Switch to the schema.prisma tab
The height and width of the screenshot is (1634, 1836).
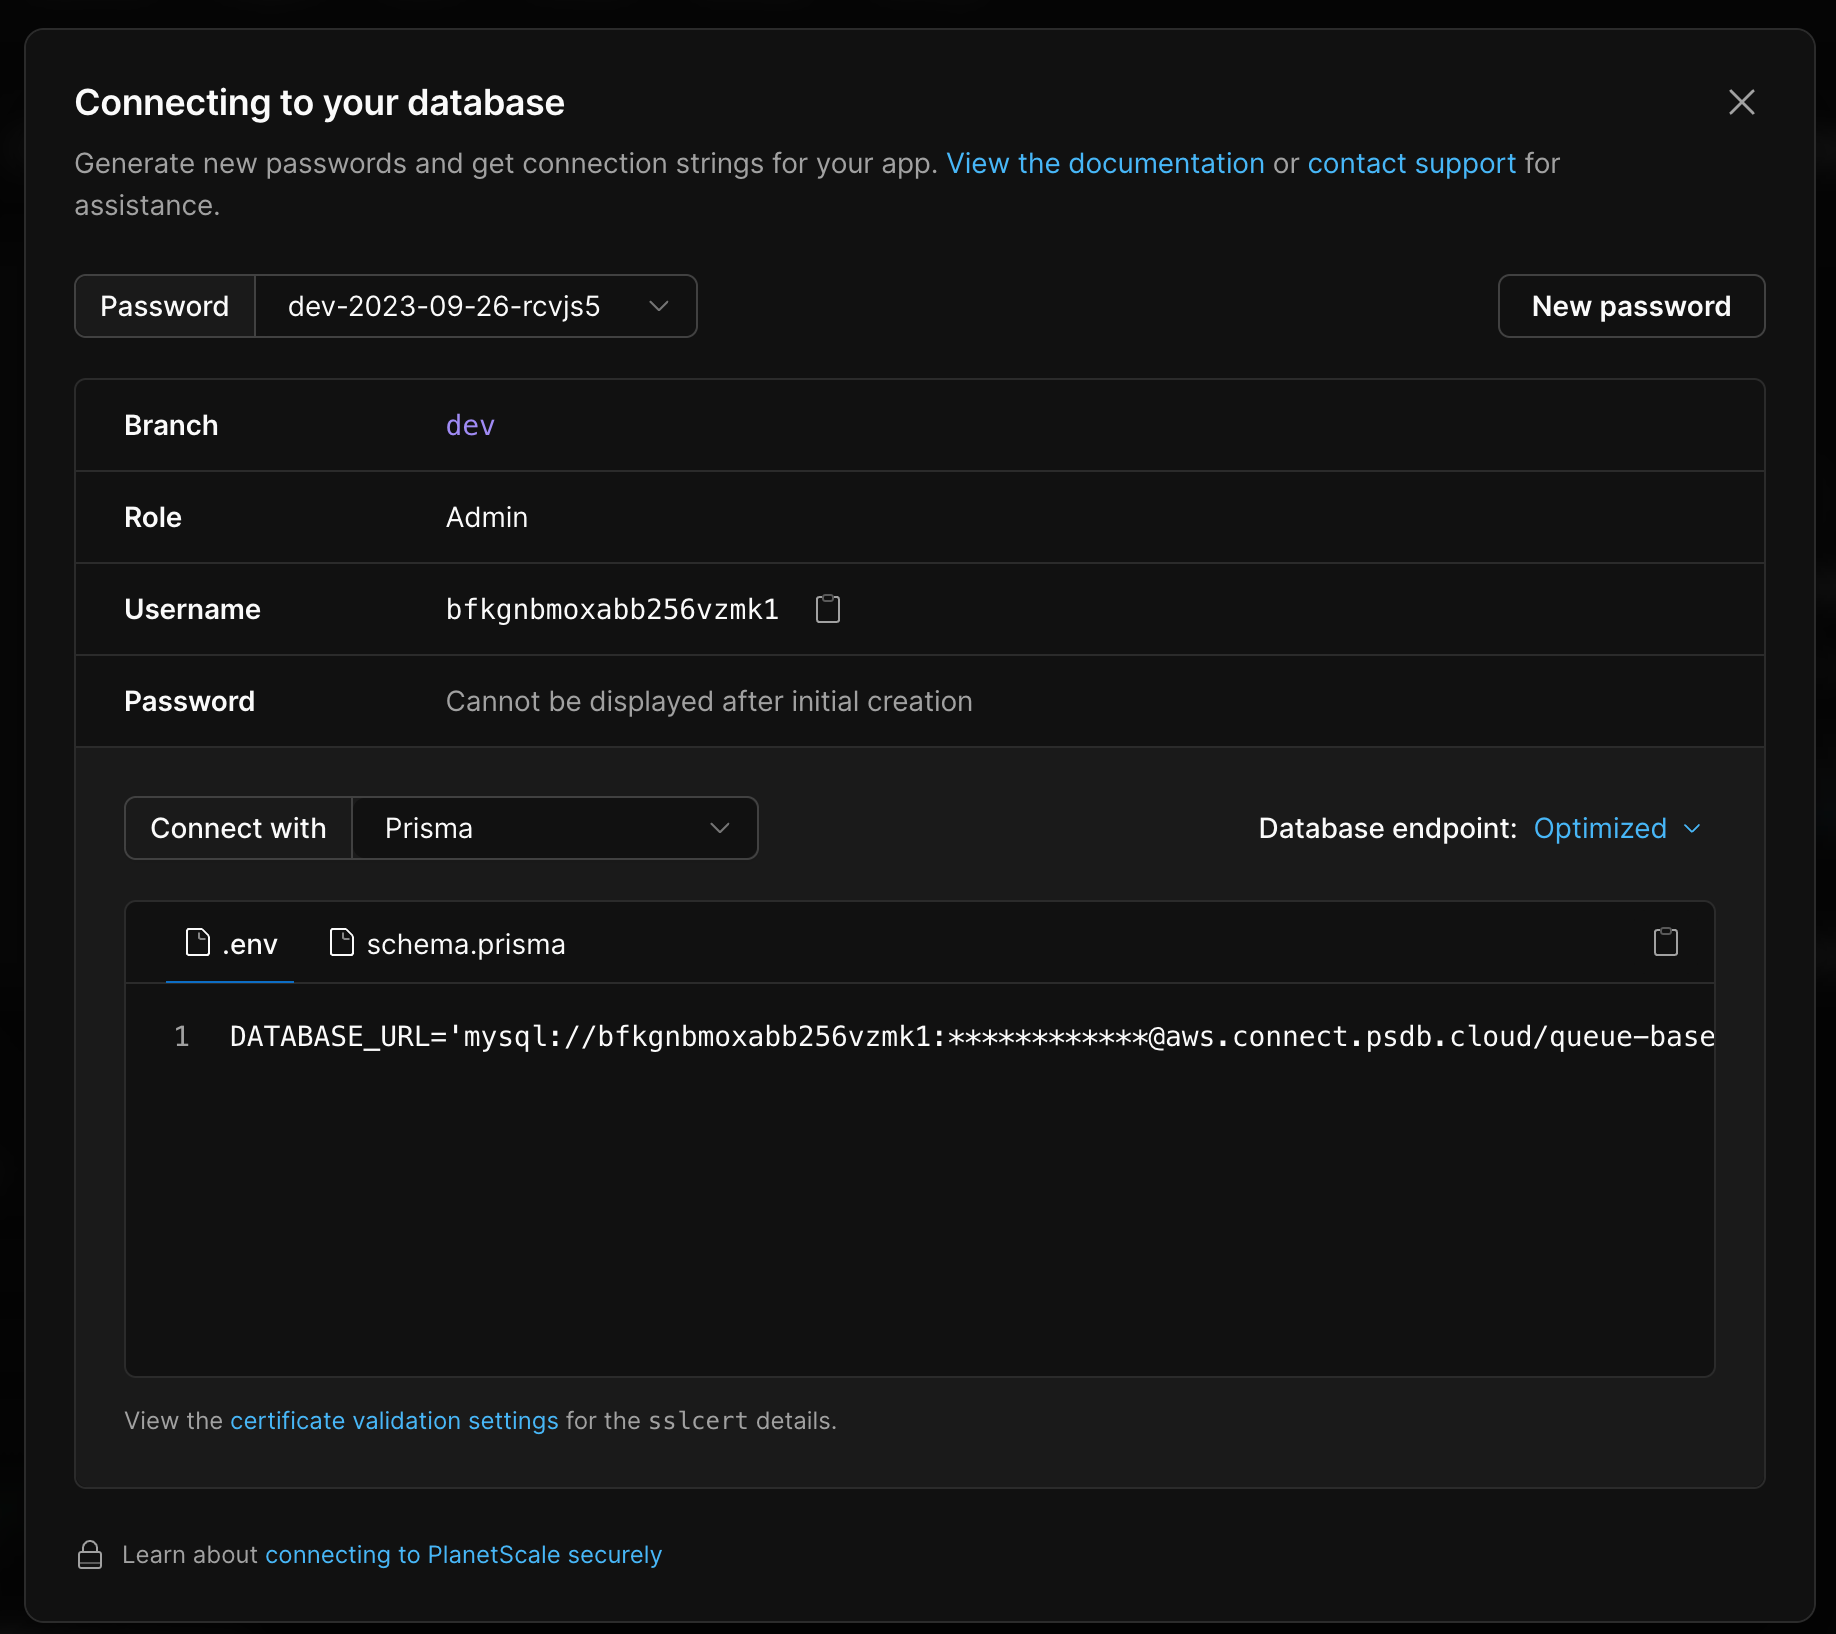[447, 943]
